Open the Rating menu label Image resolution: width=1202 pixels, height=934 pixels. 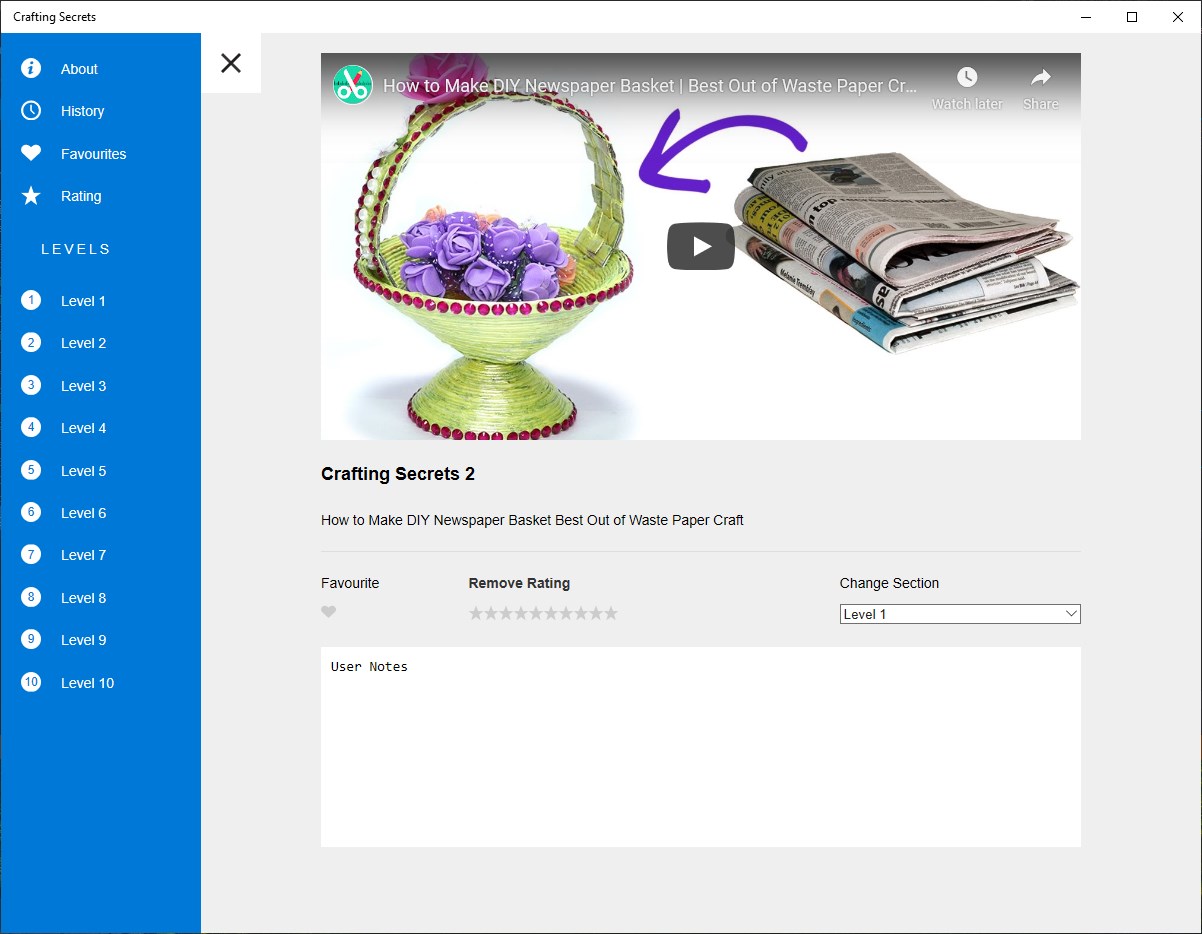pos(81,196)
